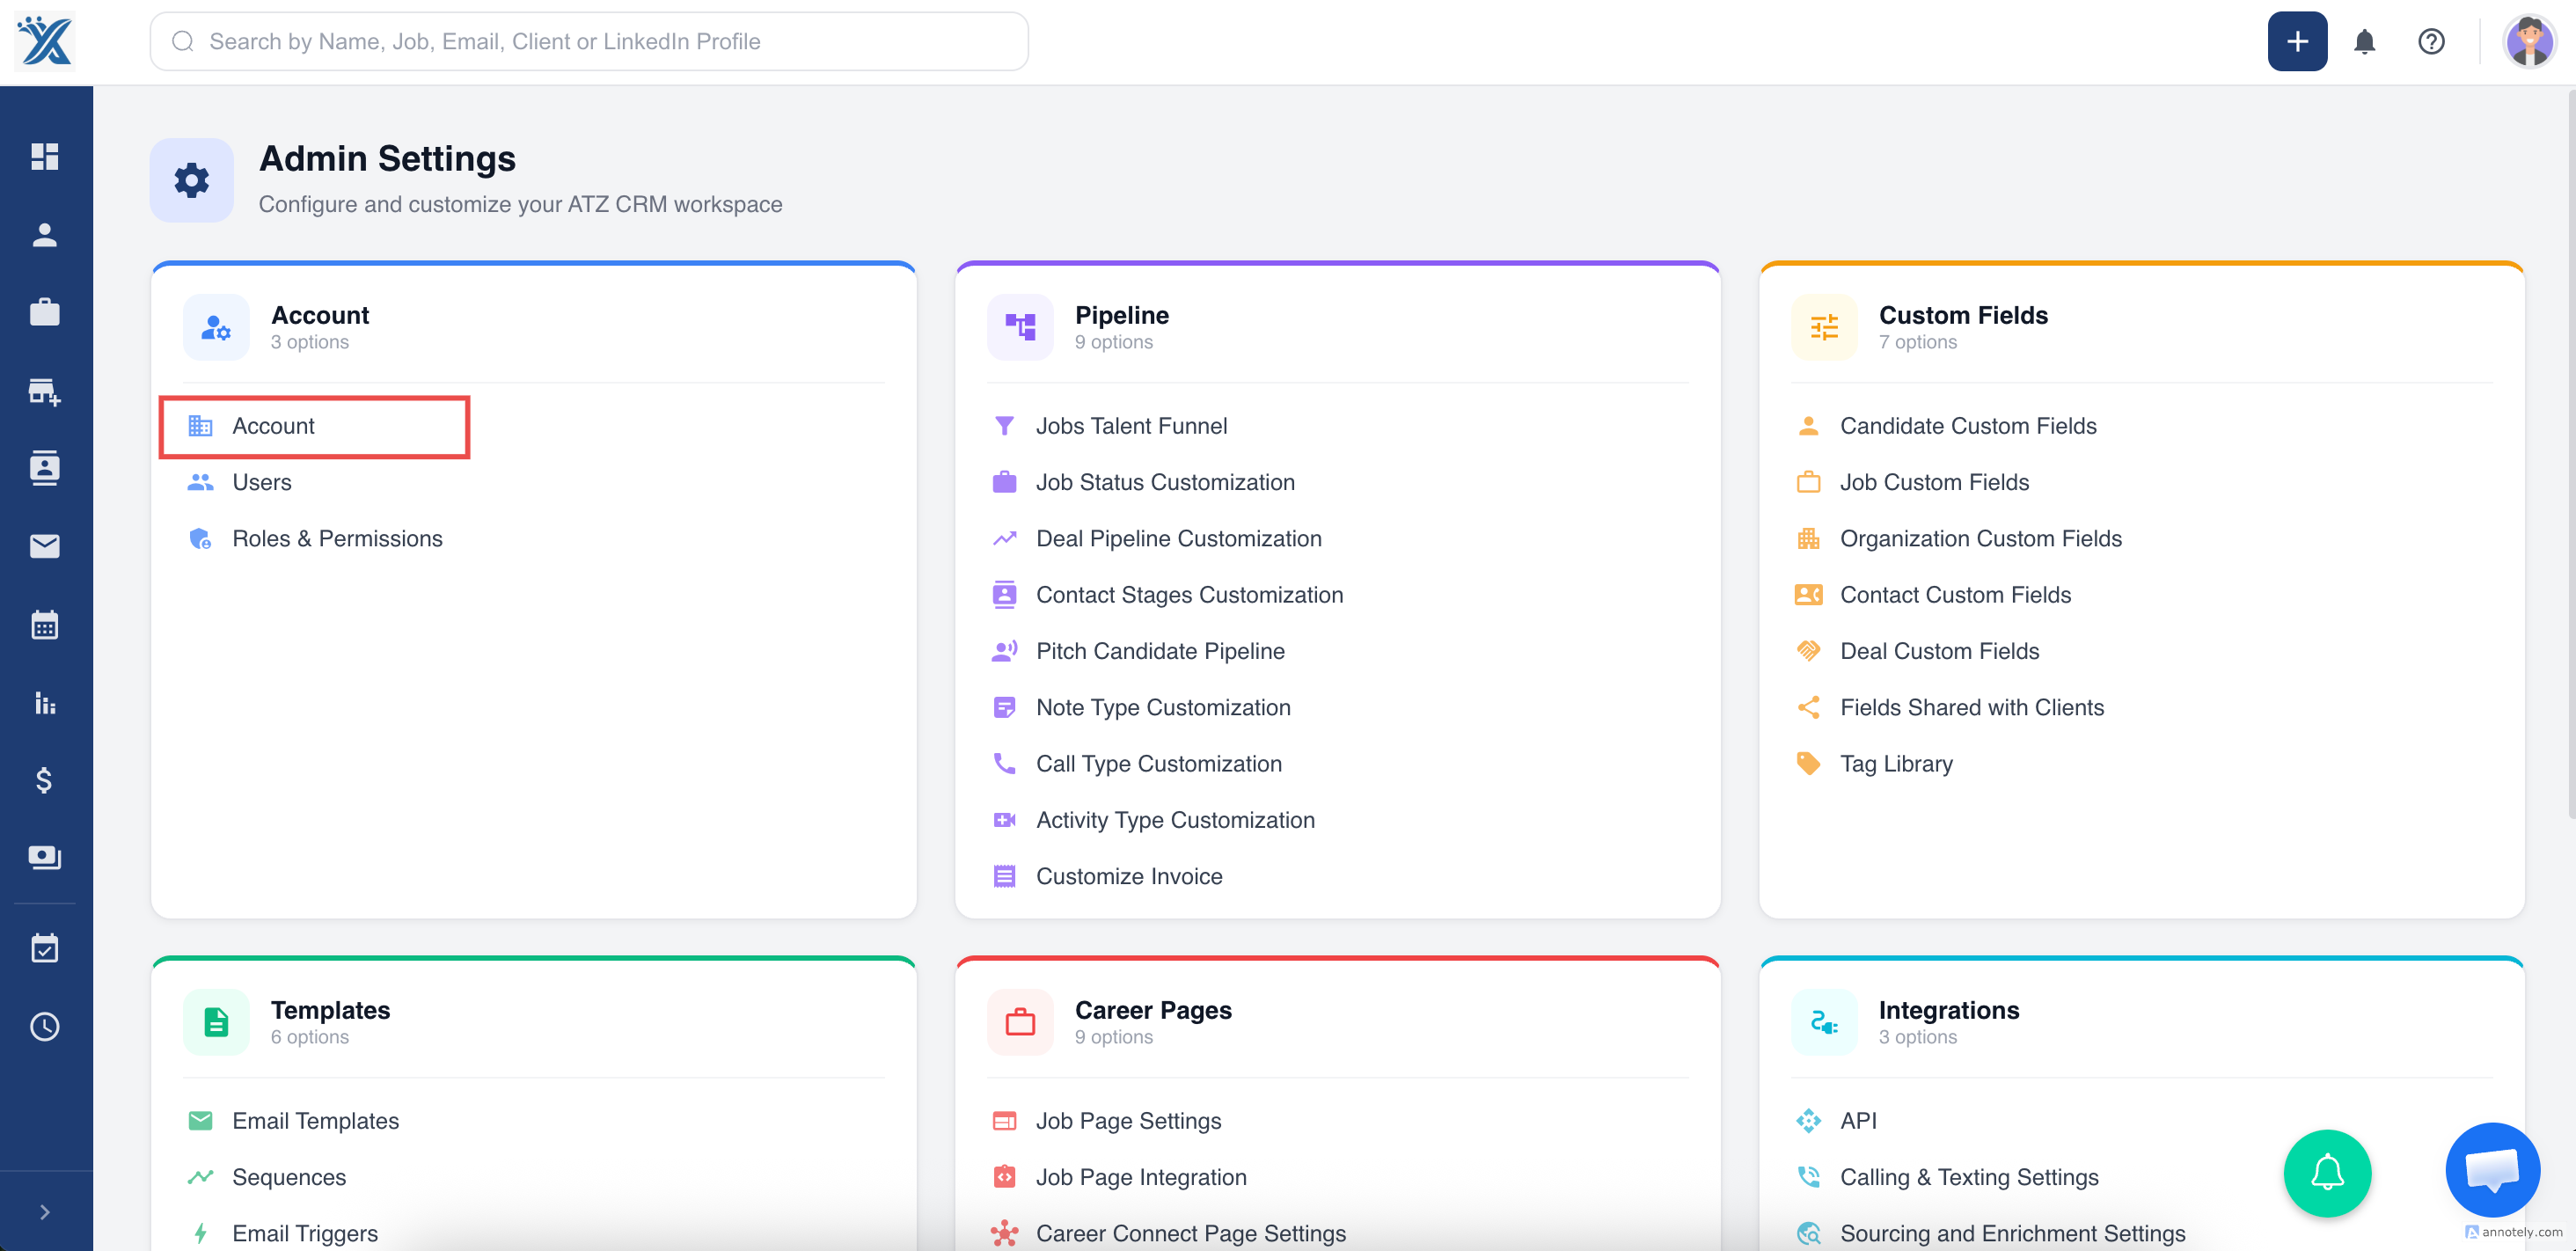Click the Integrations plug icon
Image resolution: width=2576 pixels, height=1251 pixels.
[x=1824, y=1022]
